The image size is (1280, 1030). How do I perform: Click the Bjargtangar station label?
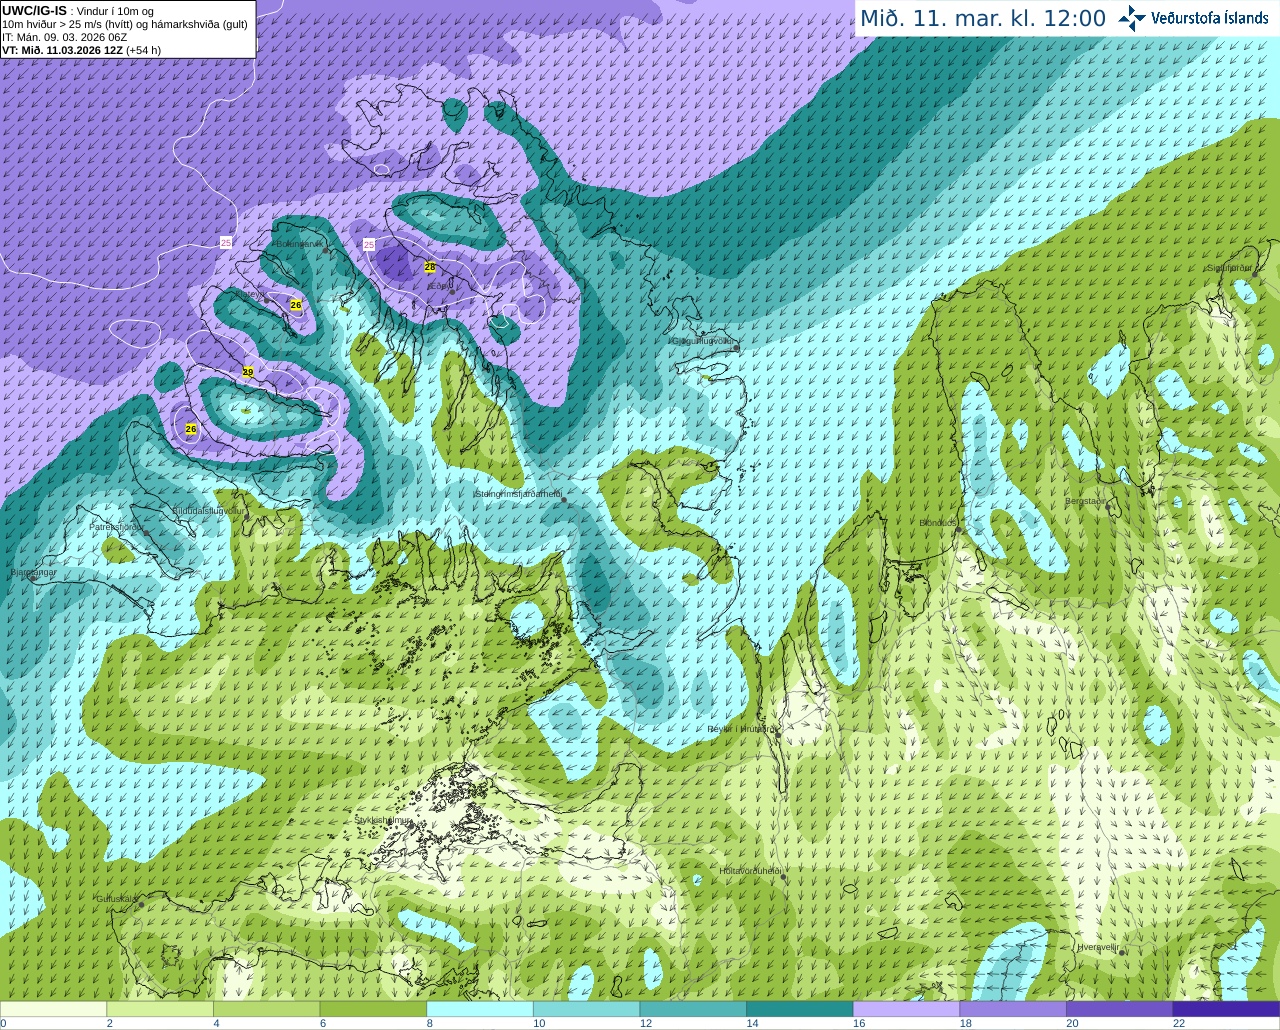[x=33, y=573]
